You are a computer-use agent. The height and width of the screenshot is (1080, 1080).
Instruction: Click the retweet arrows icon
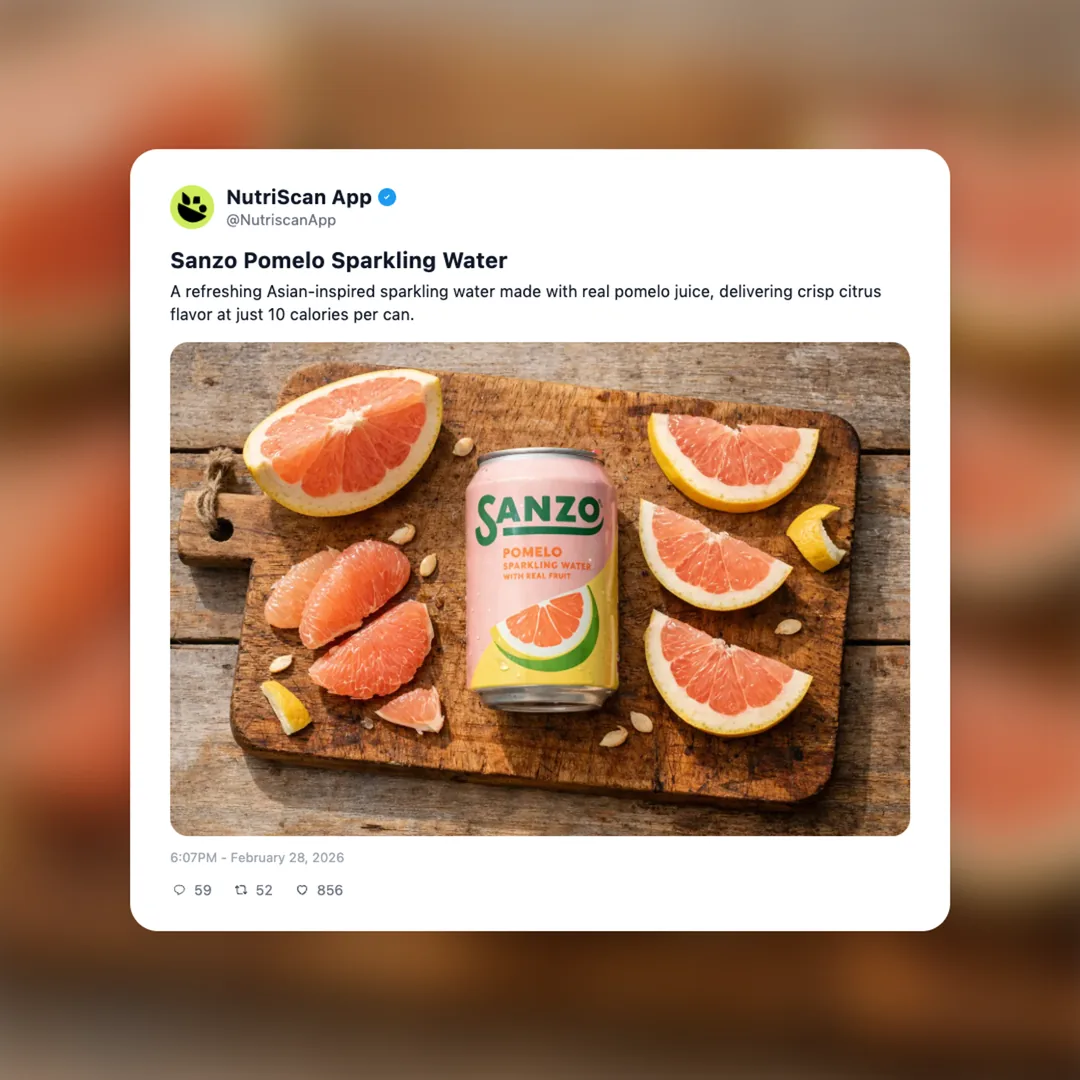[x=240, y=890]
